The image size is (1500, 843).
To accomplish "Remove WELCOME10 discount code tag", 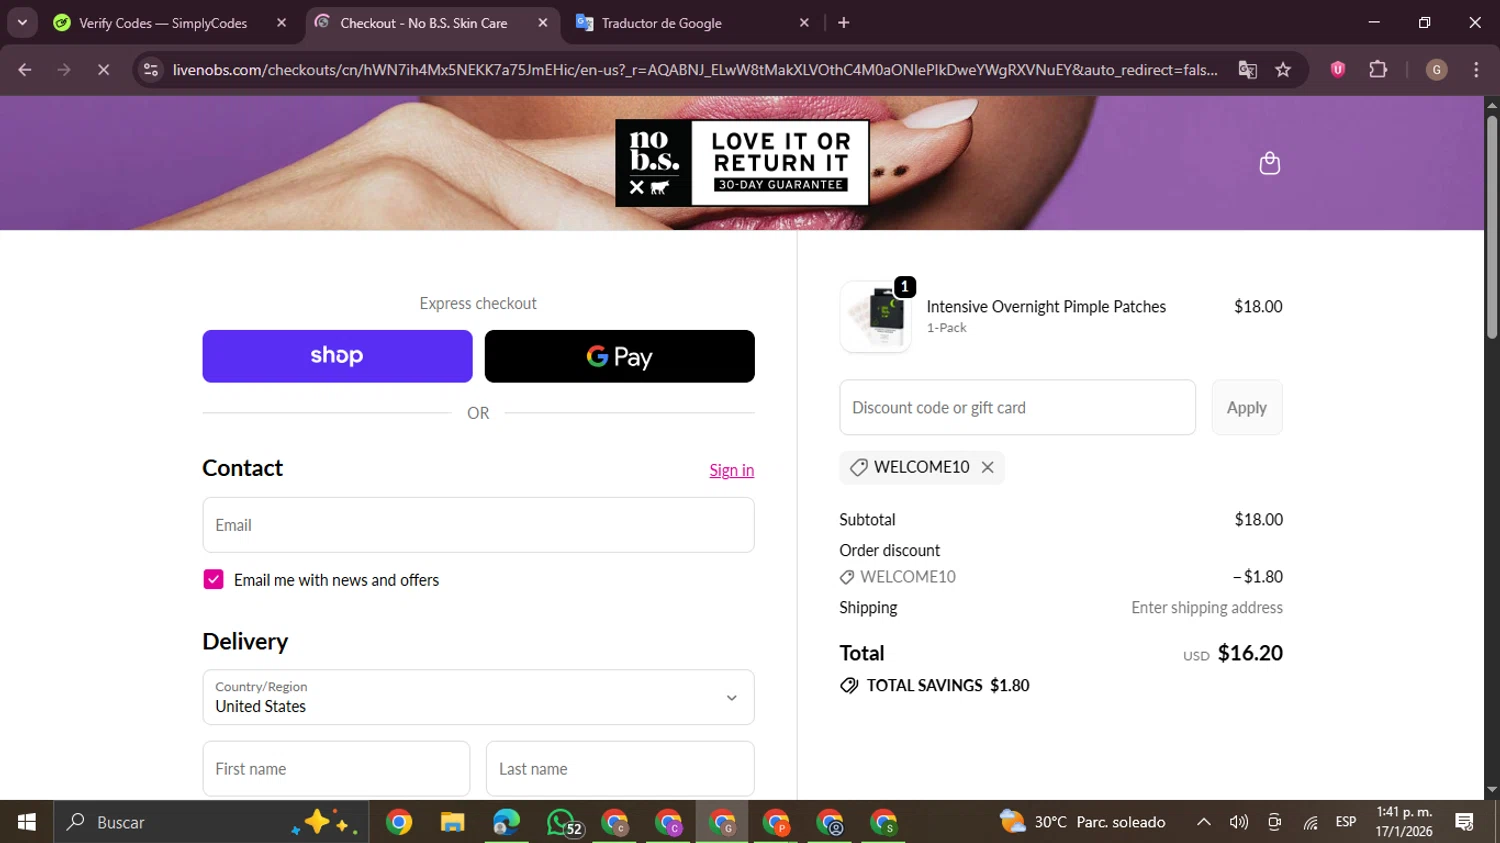I will (987, 467).
